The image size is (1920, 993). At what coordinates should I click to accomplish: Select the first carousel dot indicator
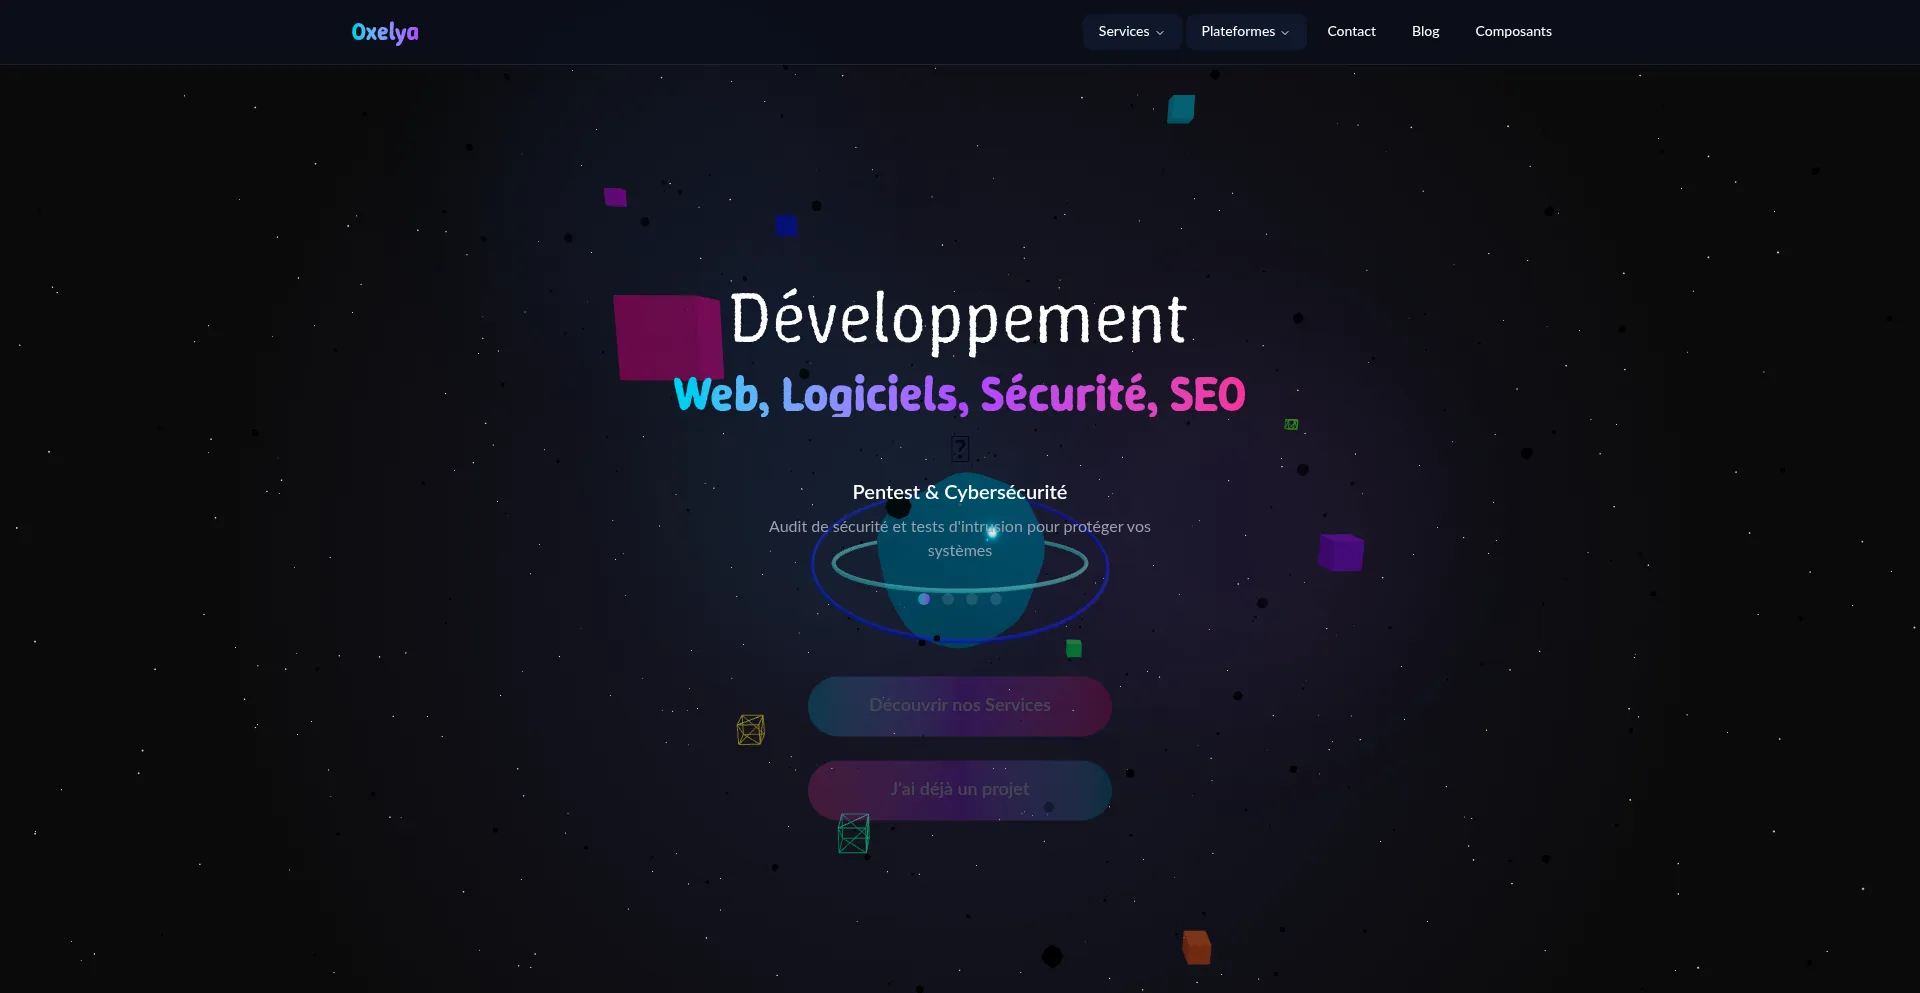[x=924, y=599]
